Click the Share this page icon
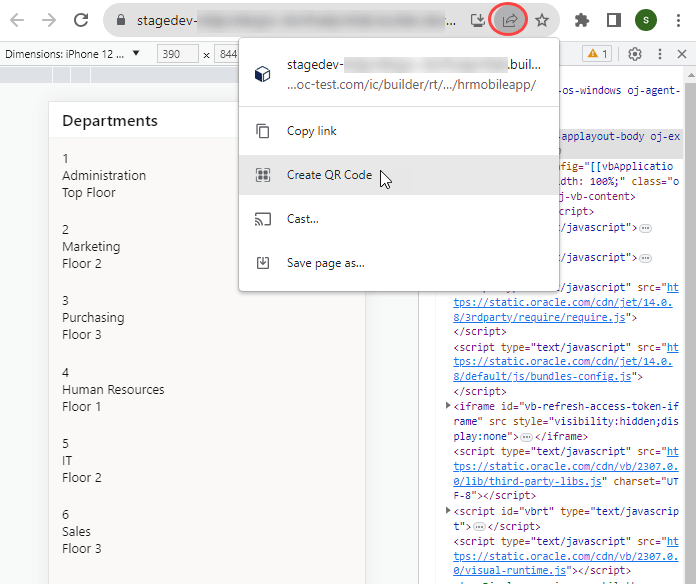Image resolution: width=696 pixels, height=584 pixels. [x=509, y=20]
